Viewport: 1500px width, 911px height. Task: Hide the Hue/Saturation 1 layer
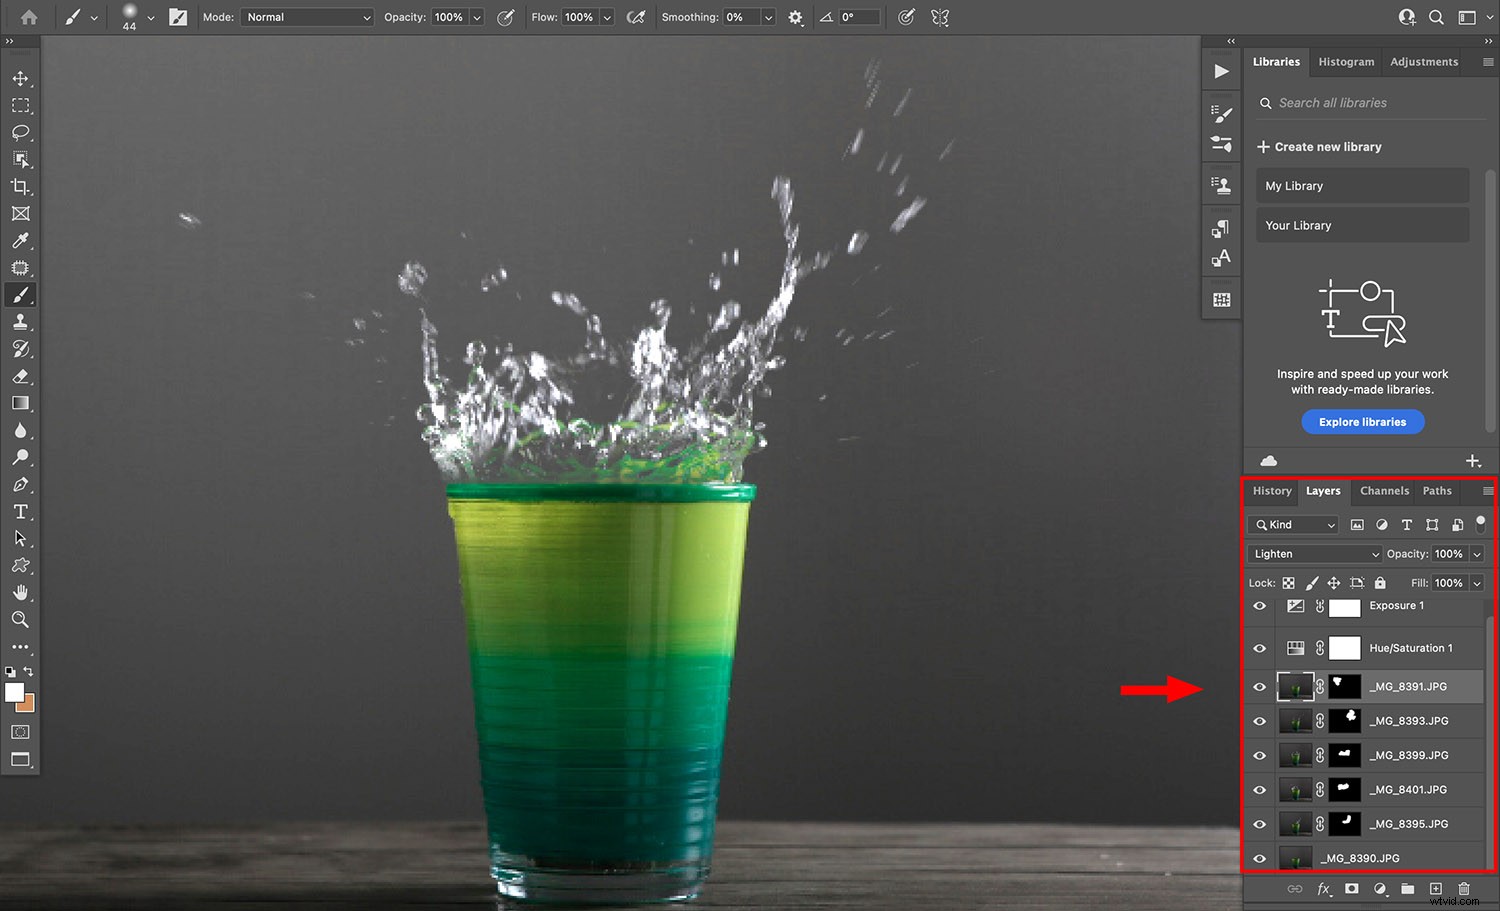pos(1259,647)
